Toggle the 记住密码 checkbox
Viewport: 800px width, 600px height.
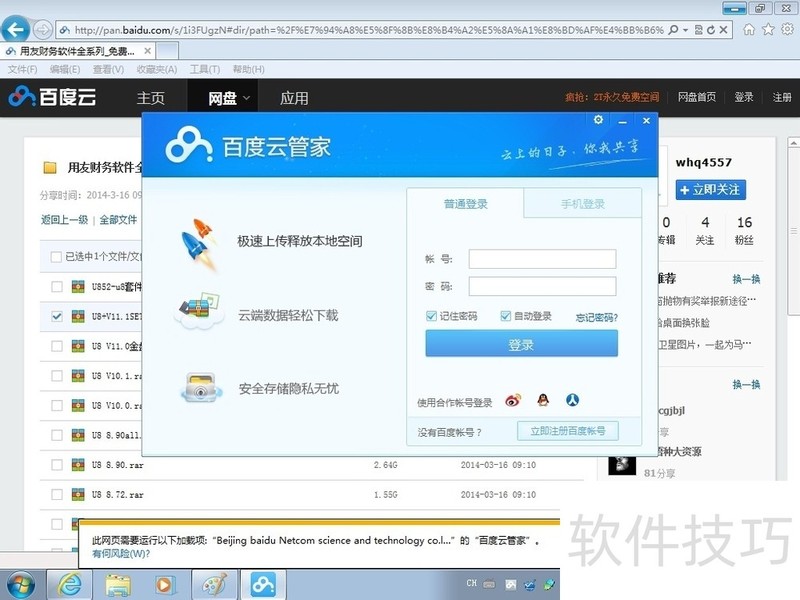click(x=431, y=316)
